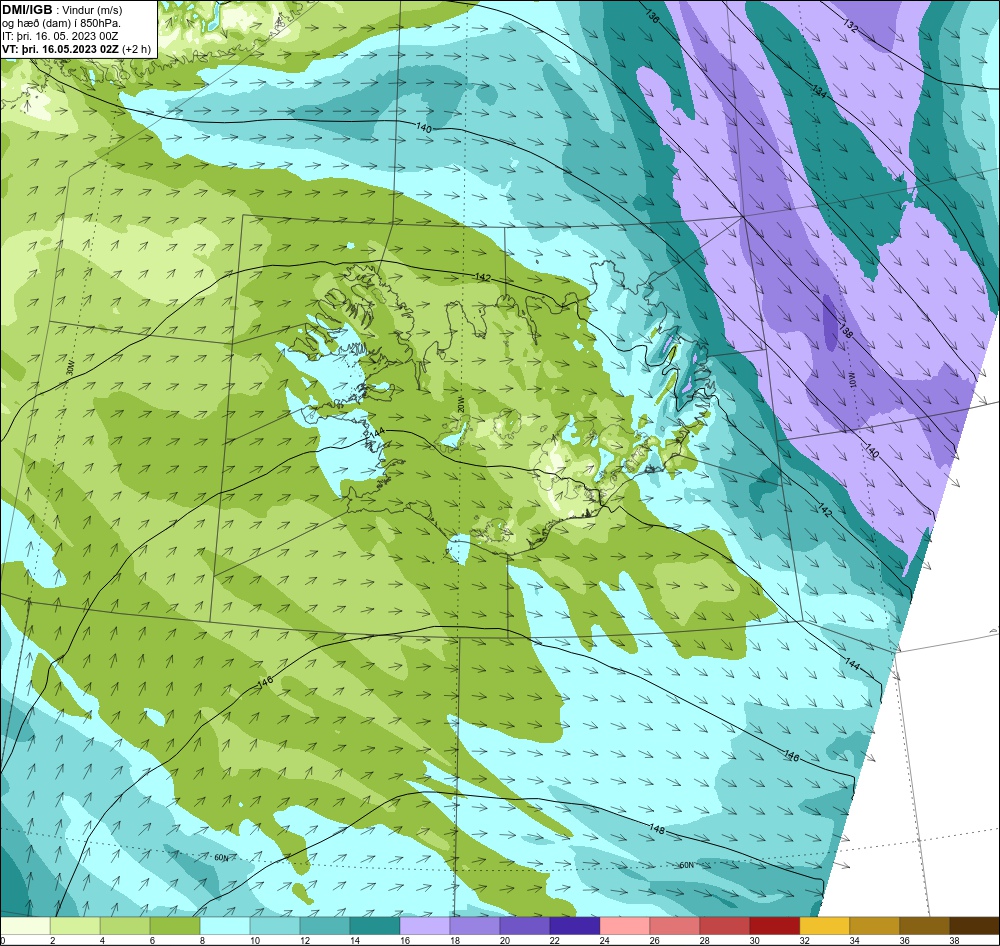Click the legend tick label "32"
This screenshot has width=1000, height=946.
(805, 940)
